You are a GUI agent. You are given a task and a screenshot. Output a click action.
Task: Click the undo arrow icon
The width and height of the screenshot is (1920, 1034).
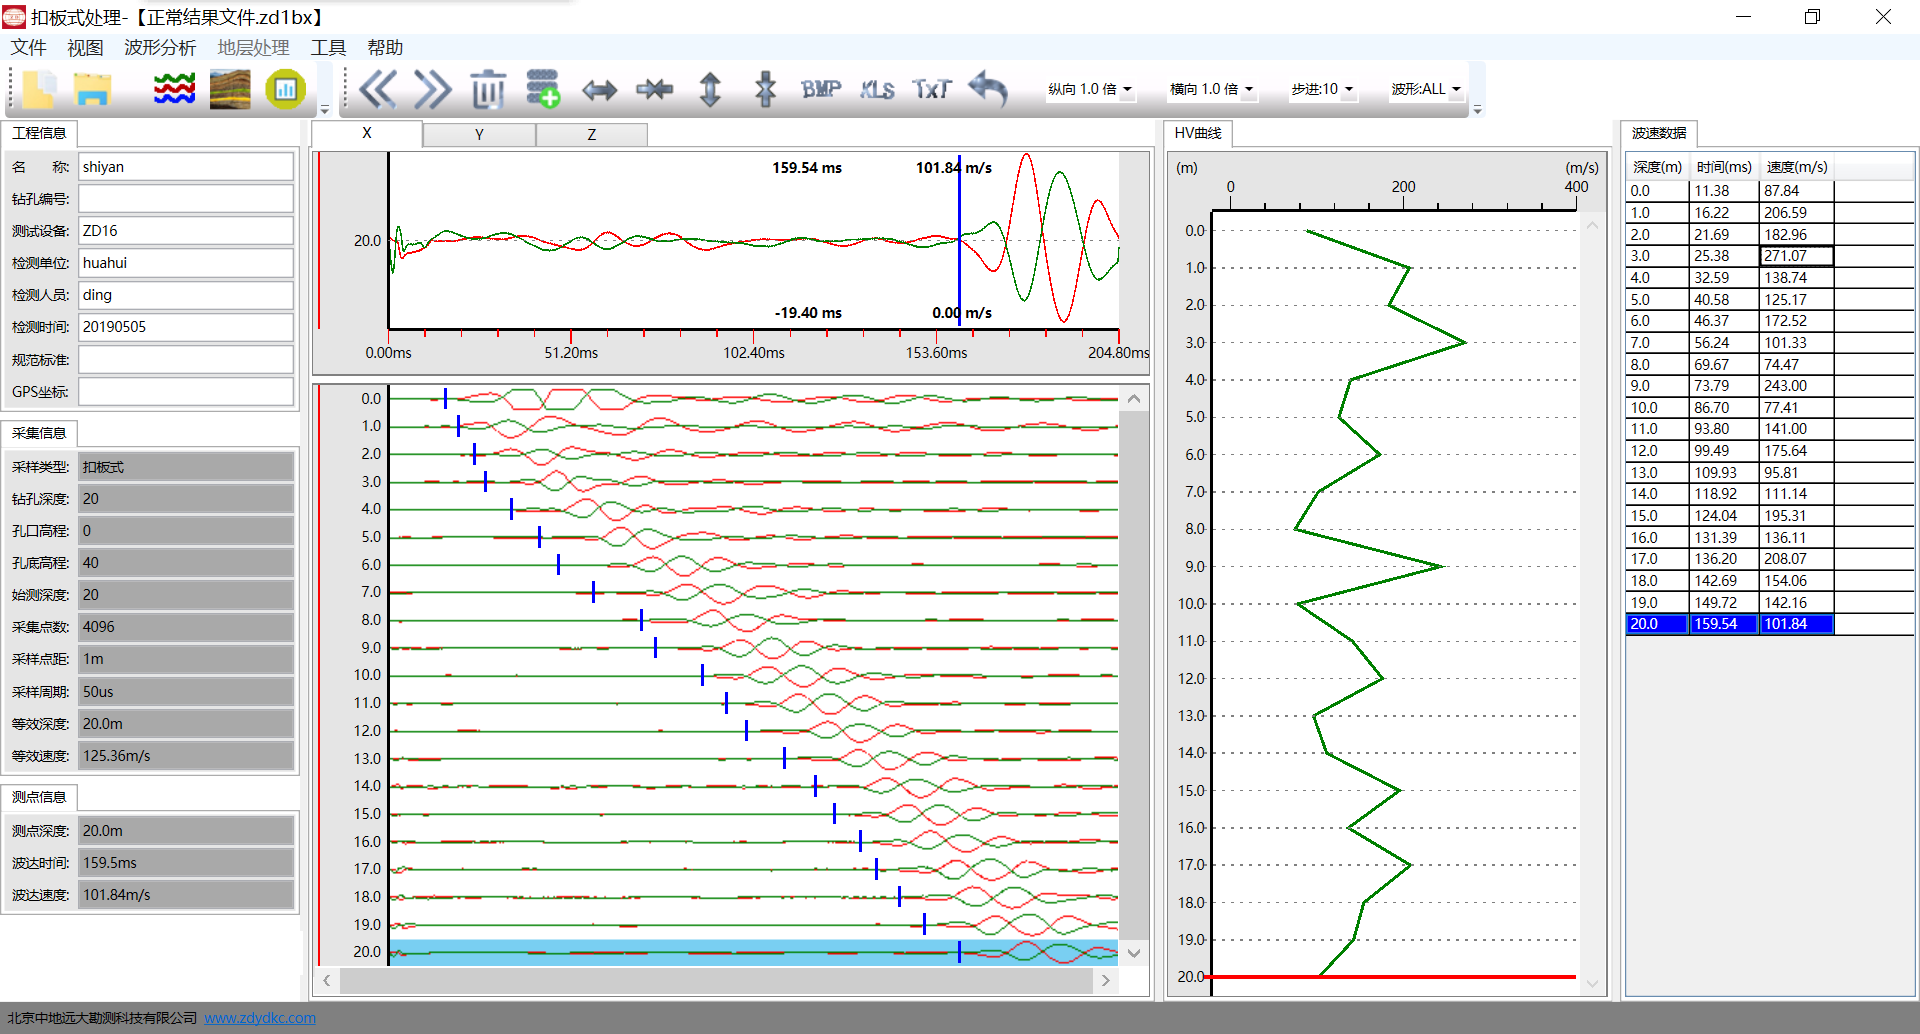988,90
